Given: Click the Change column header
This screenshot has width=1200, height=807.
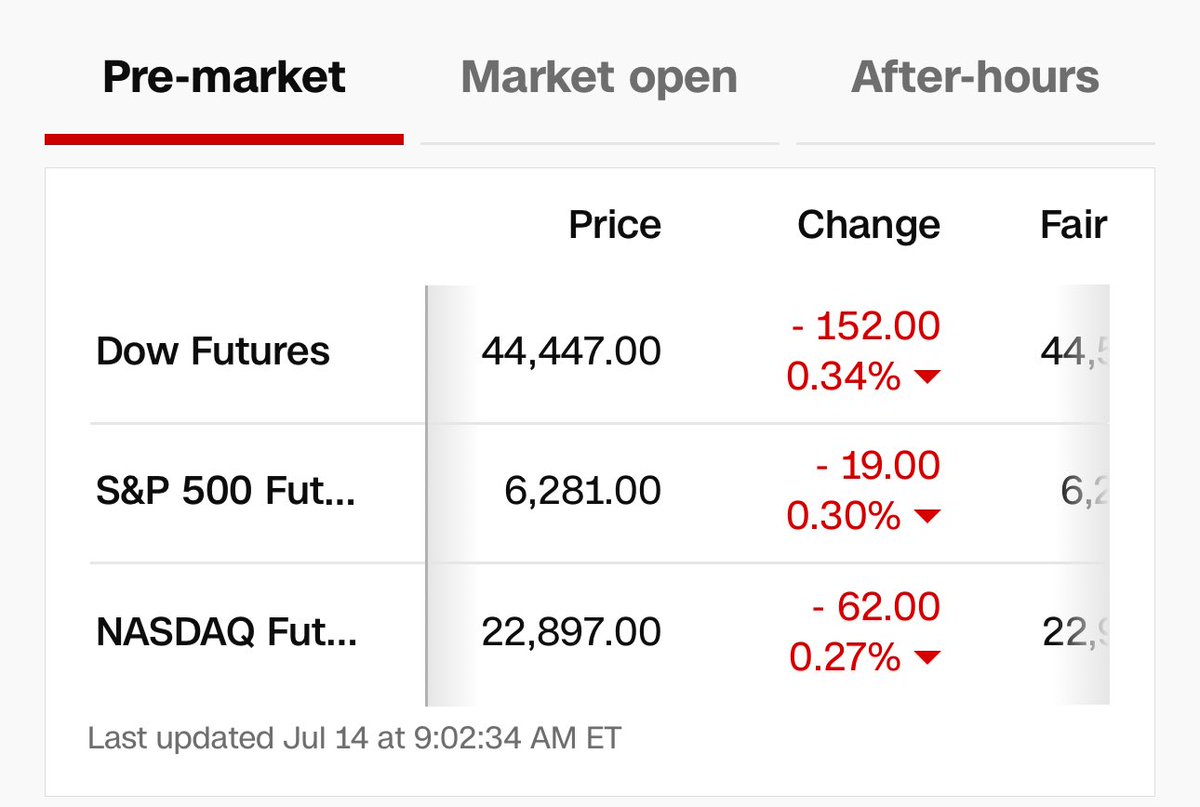Looking at the screenshot, I should [x=869, y=224].
